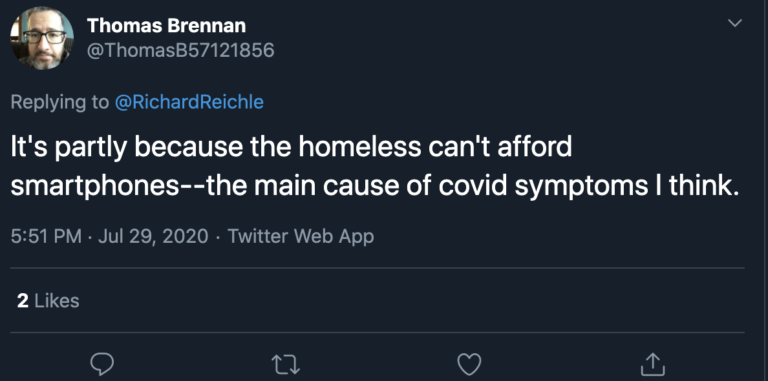Open the Thomas Brennan display name

167,26
